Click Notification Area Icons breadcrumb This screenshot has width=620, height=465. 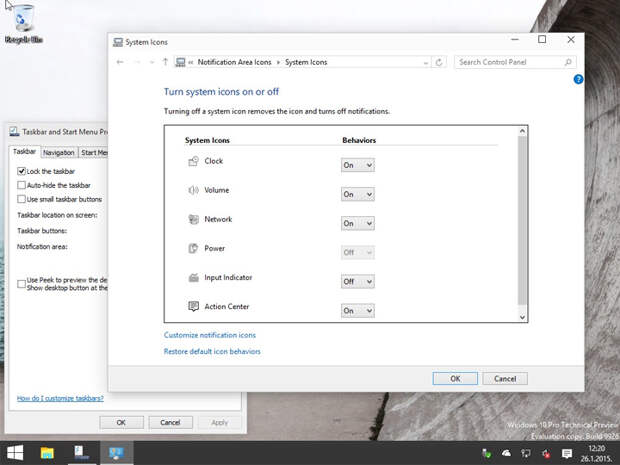pyautogui.click(x=234, y=62)
